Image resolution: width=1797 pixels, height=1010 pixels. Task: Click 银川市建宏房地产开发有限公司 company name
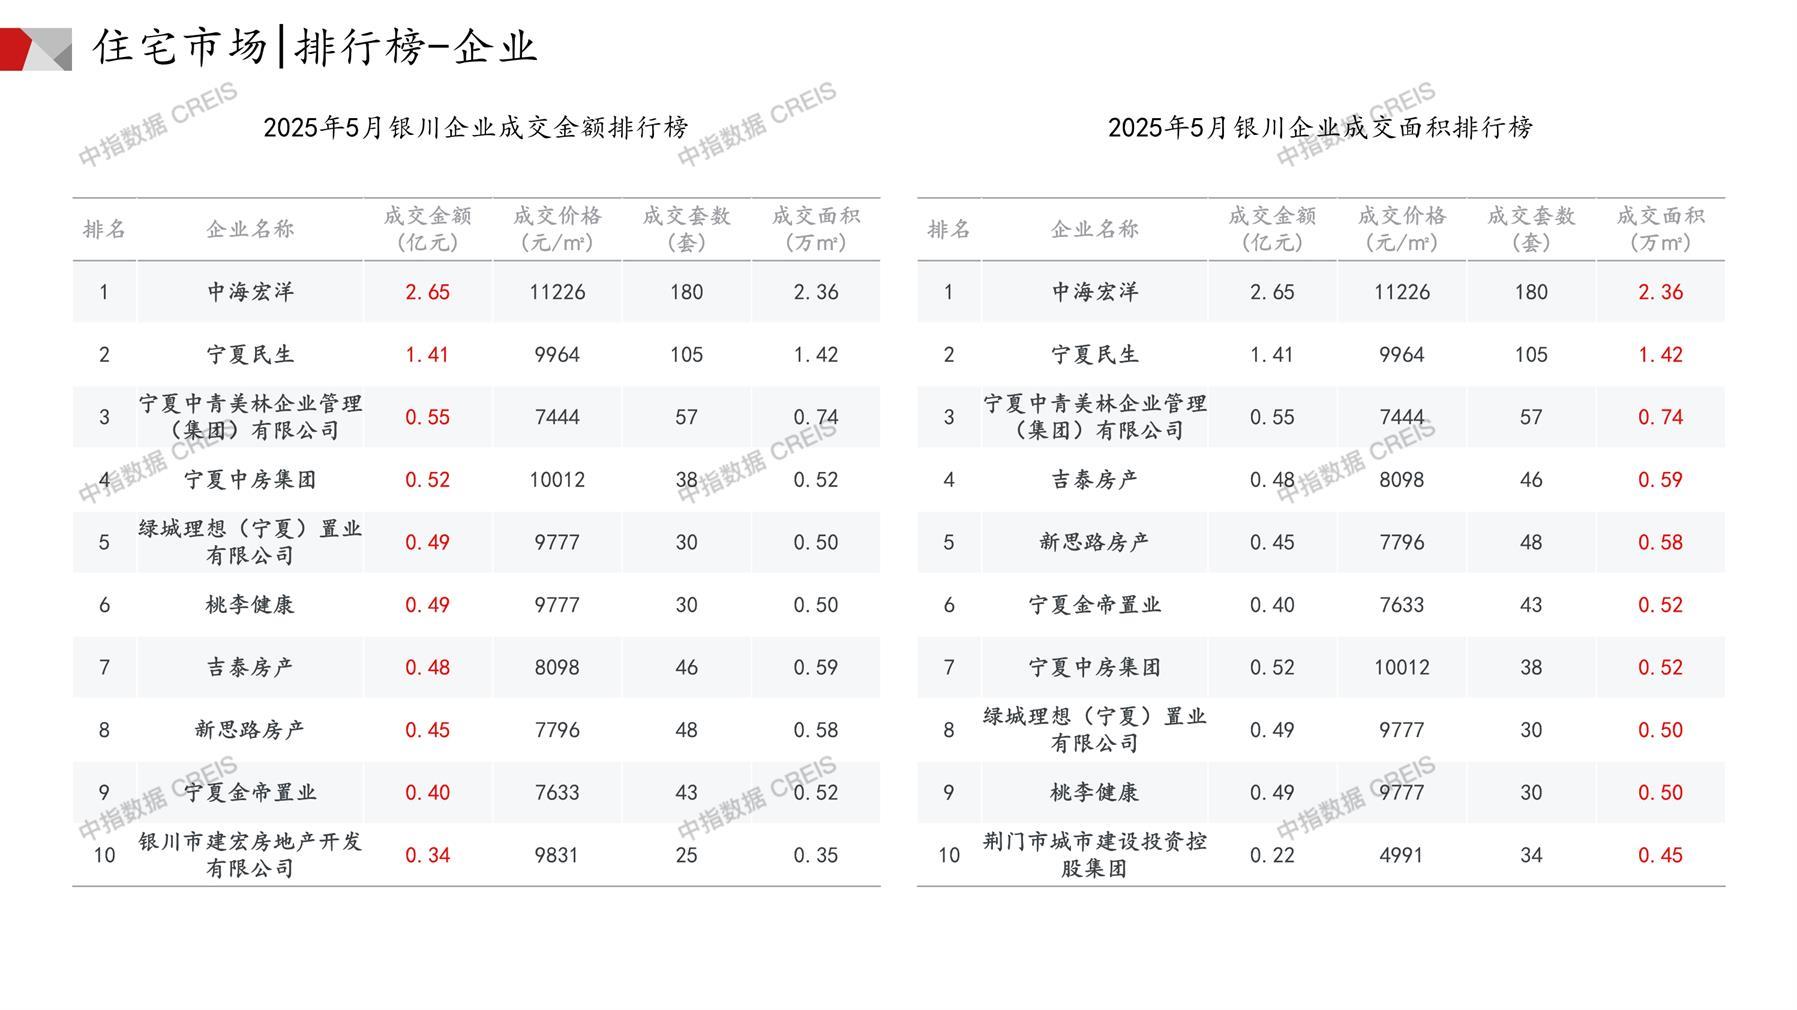click(250, 854)
